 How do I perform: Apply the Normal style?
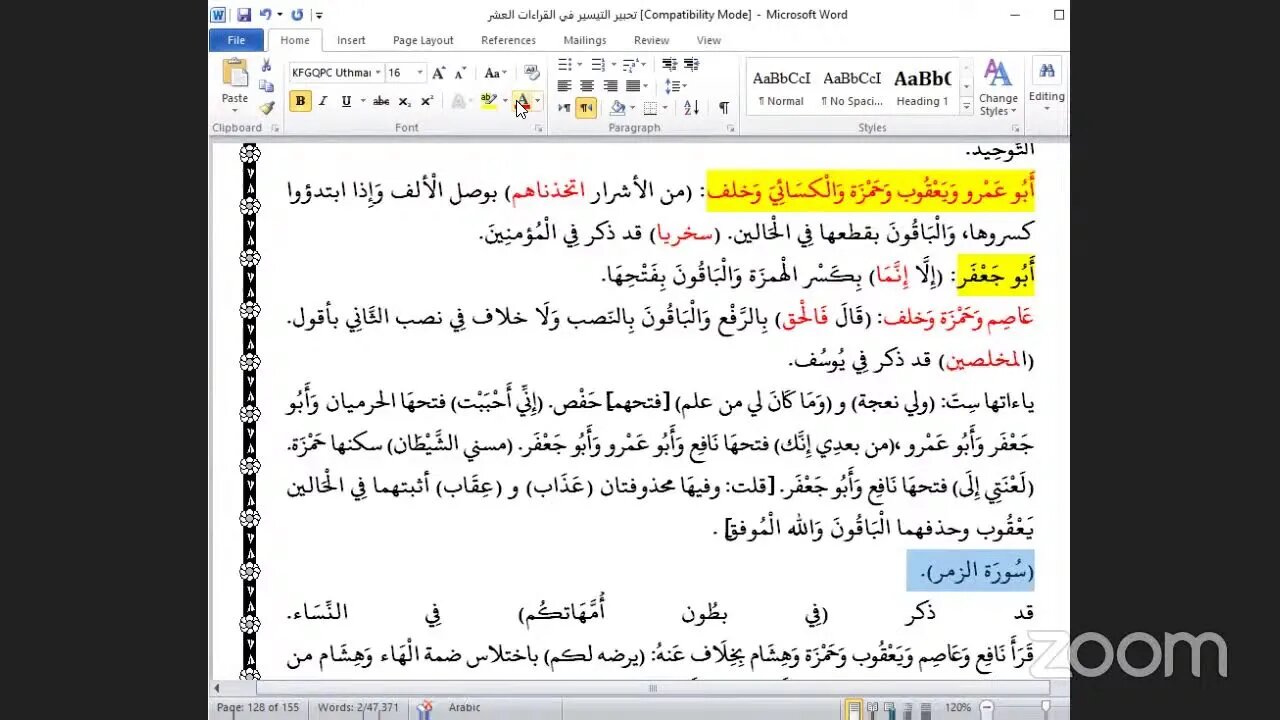point(781,87)
